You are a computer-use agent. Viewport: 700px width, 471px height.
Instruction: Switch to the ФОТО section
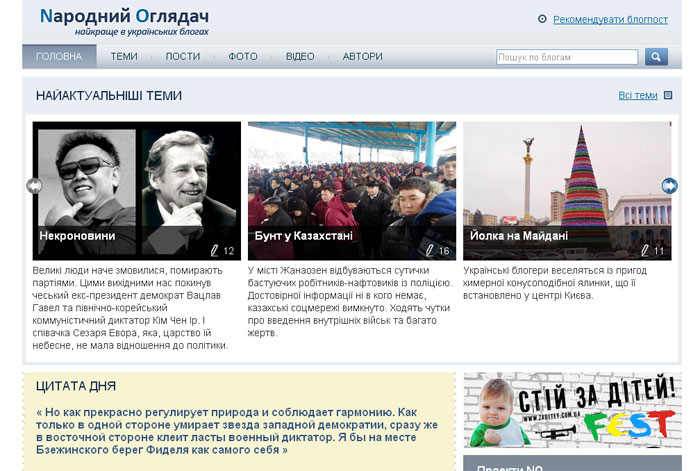(x=242, y=57)
